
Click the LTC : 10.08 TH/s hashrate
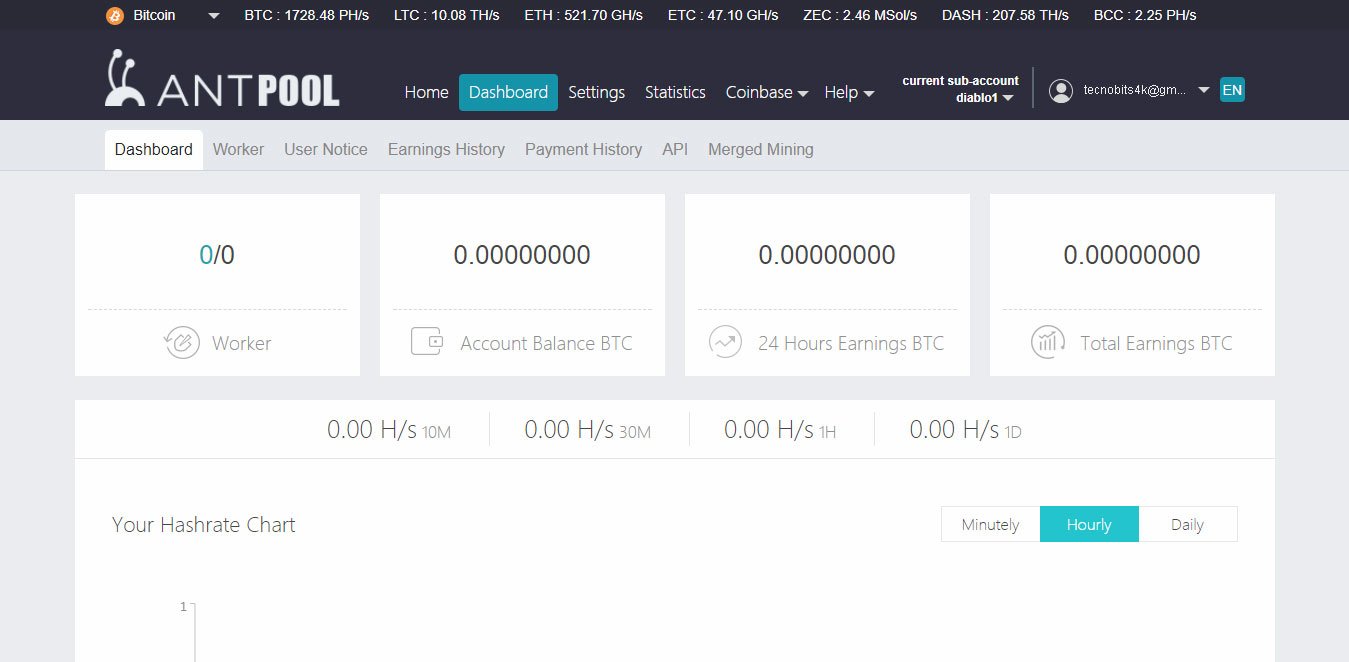point(446,15)
